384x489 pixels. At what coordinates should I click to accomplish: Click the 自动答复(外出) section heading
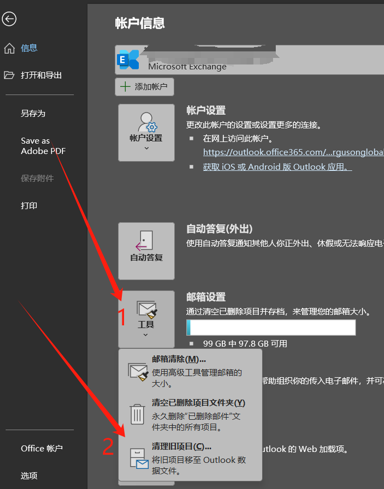click(x=219, y=229)
